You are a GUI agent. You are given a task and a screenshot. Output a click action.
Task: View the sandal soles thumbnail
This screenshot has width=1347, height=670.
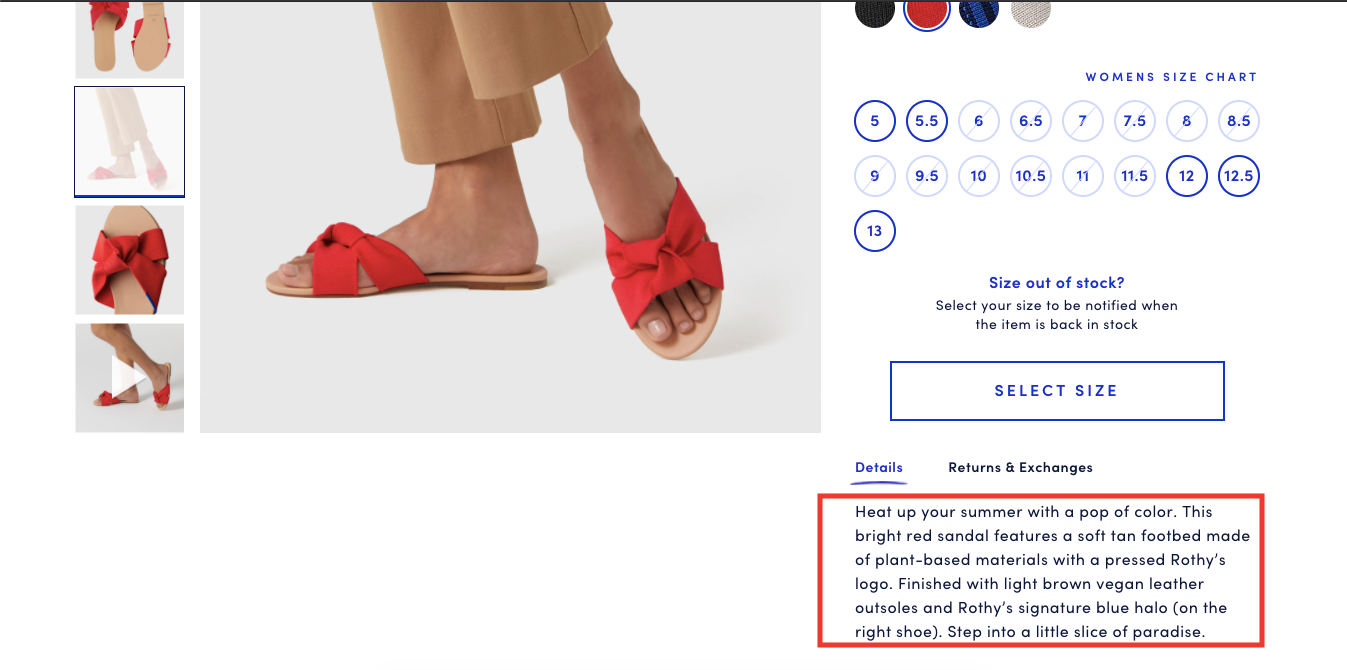click(129, 39)
